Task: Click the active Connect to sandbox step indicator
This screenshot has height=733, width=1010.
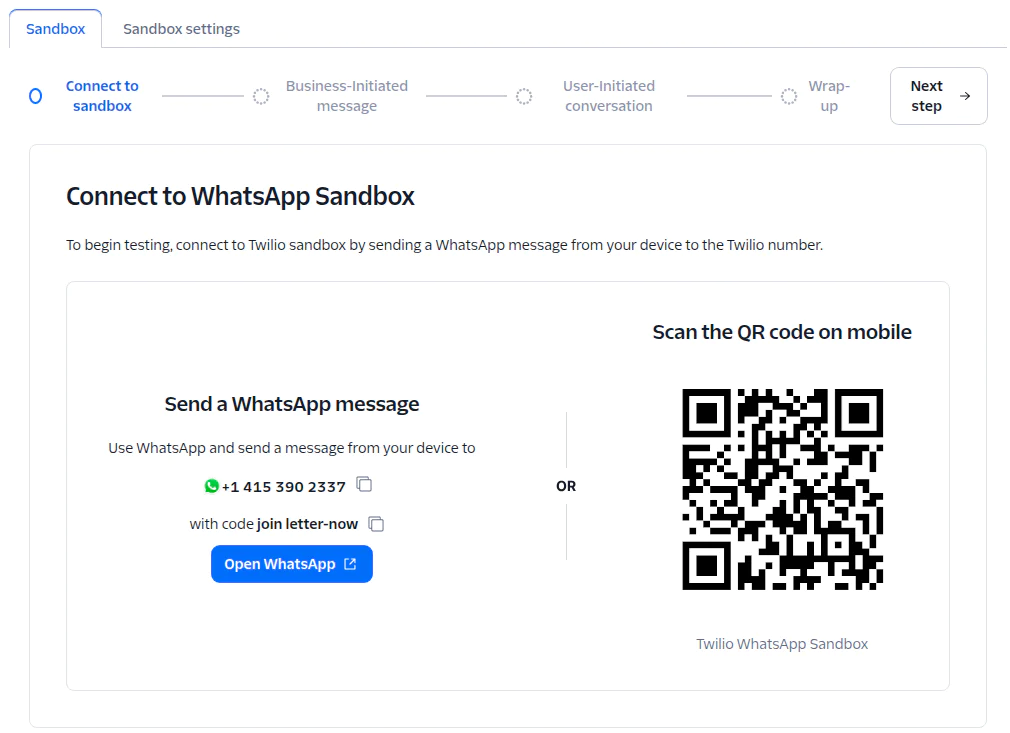Action: point(35,95)
